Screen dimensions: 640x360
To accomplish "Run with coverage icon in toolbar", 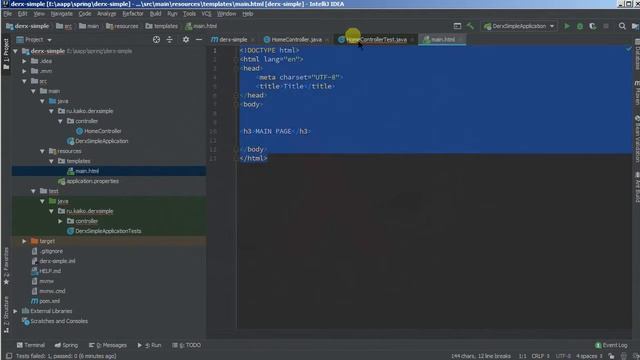I will (x=592, y=26).
